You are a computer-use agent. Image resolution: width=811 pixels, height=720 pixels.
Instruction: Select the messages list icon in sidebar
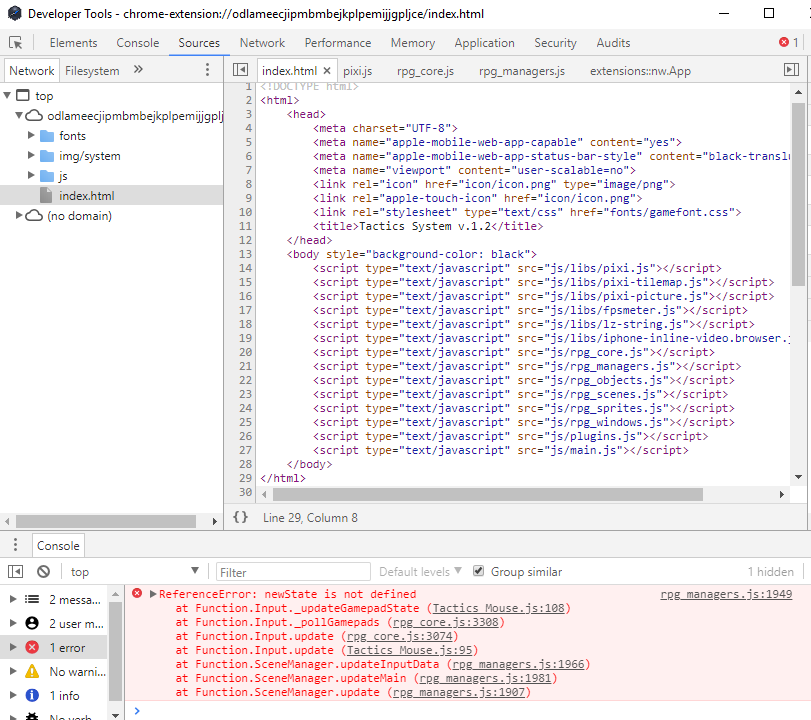[32, 599]
